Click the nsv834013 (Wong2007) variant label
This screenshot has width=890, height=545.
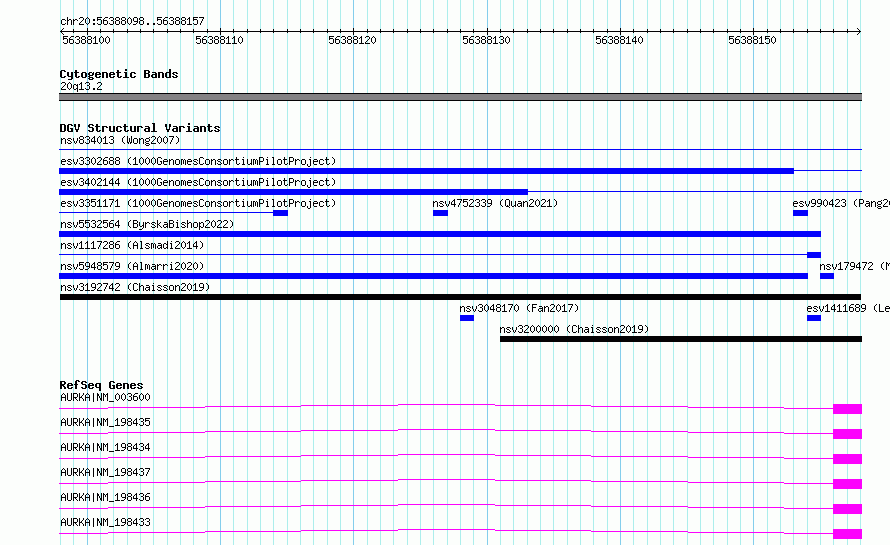[120, 140]
